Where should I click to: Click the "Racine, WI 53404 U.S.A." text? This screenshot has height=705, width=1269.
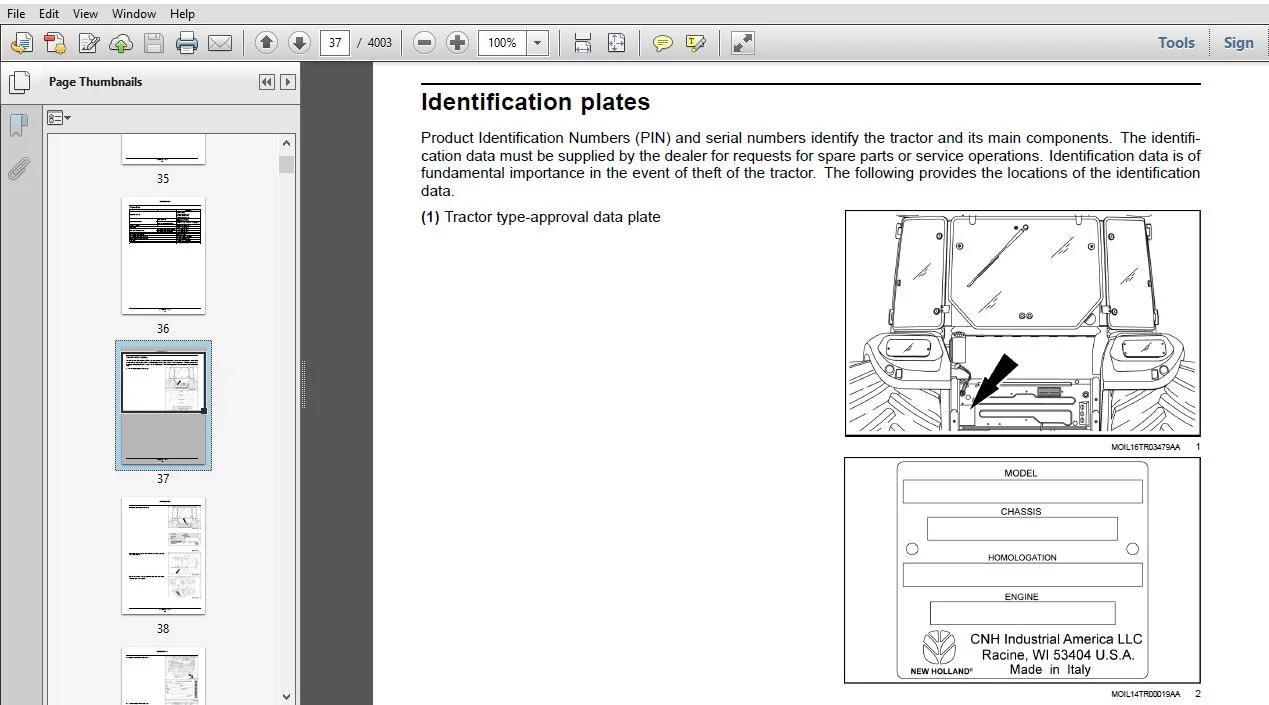click(x=1058, y=655)
